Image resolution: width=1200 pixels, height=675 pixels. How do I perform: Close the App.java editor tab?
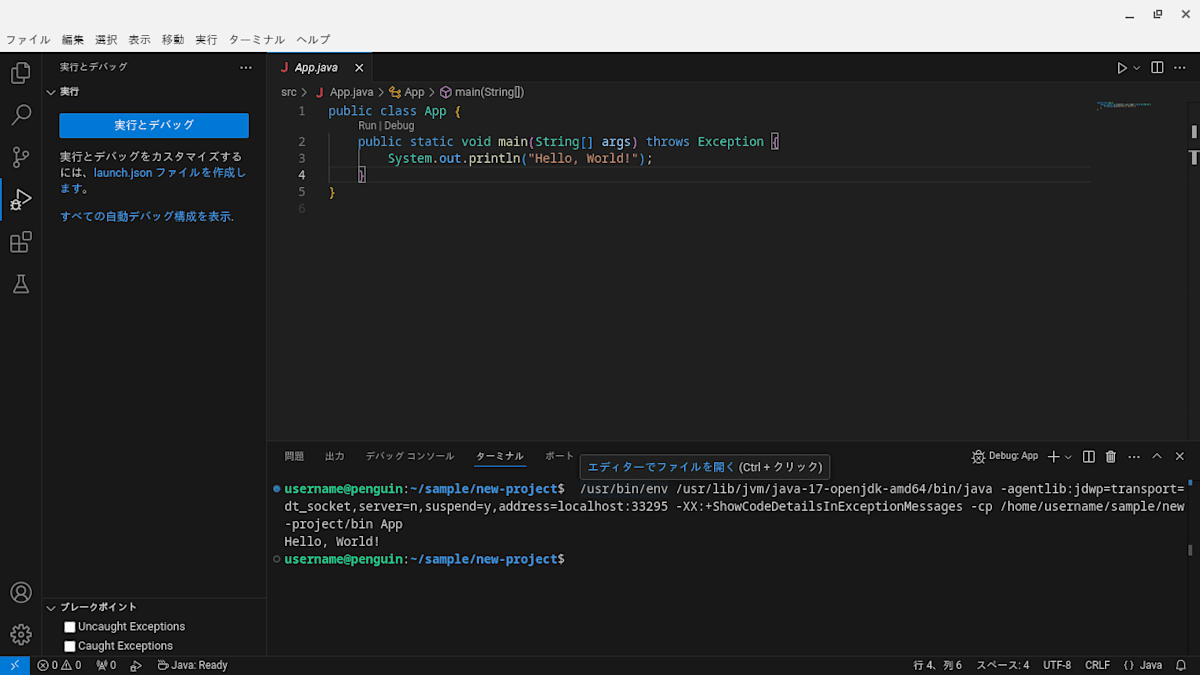pyautogui.click(x=359, y=68)
